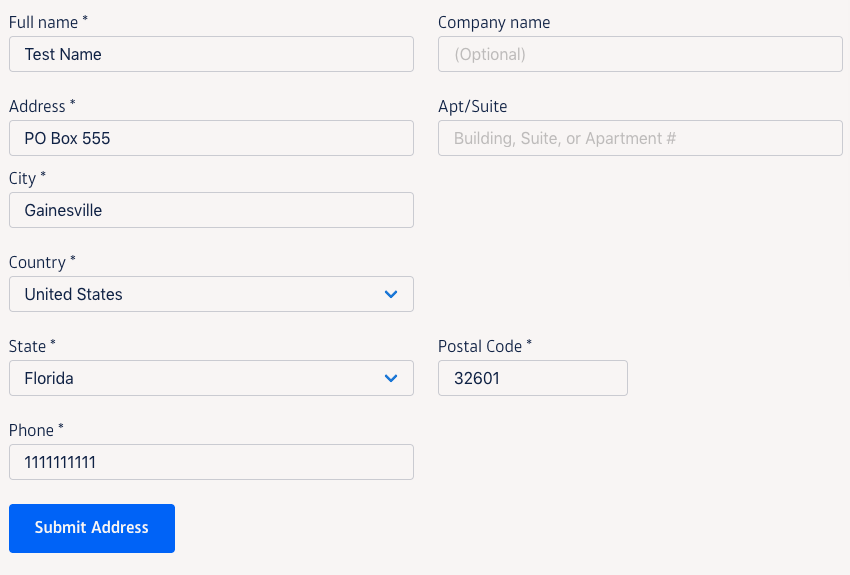
Task: Click the "Phone" label text
Action: click(31, 430)
